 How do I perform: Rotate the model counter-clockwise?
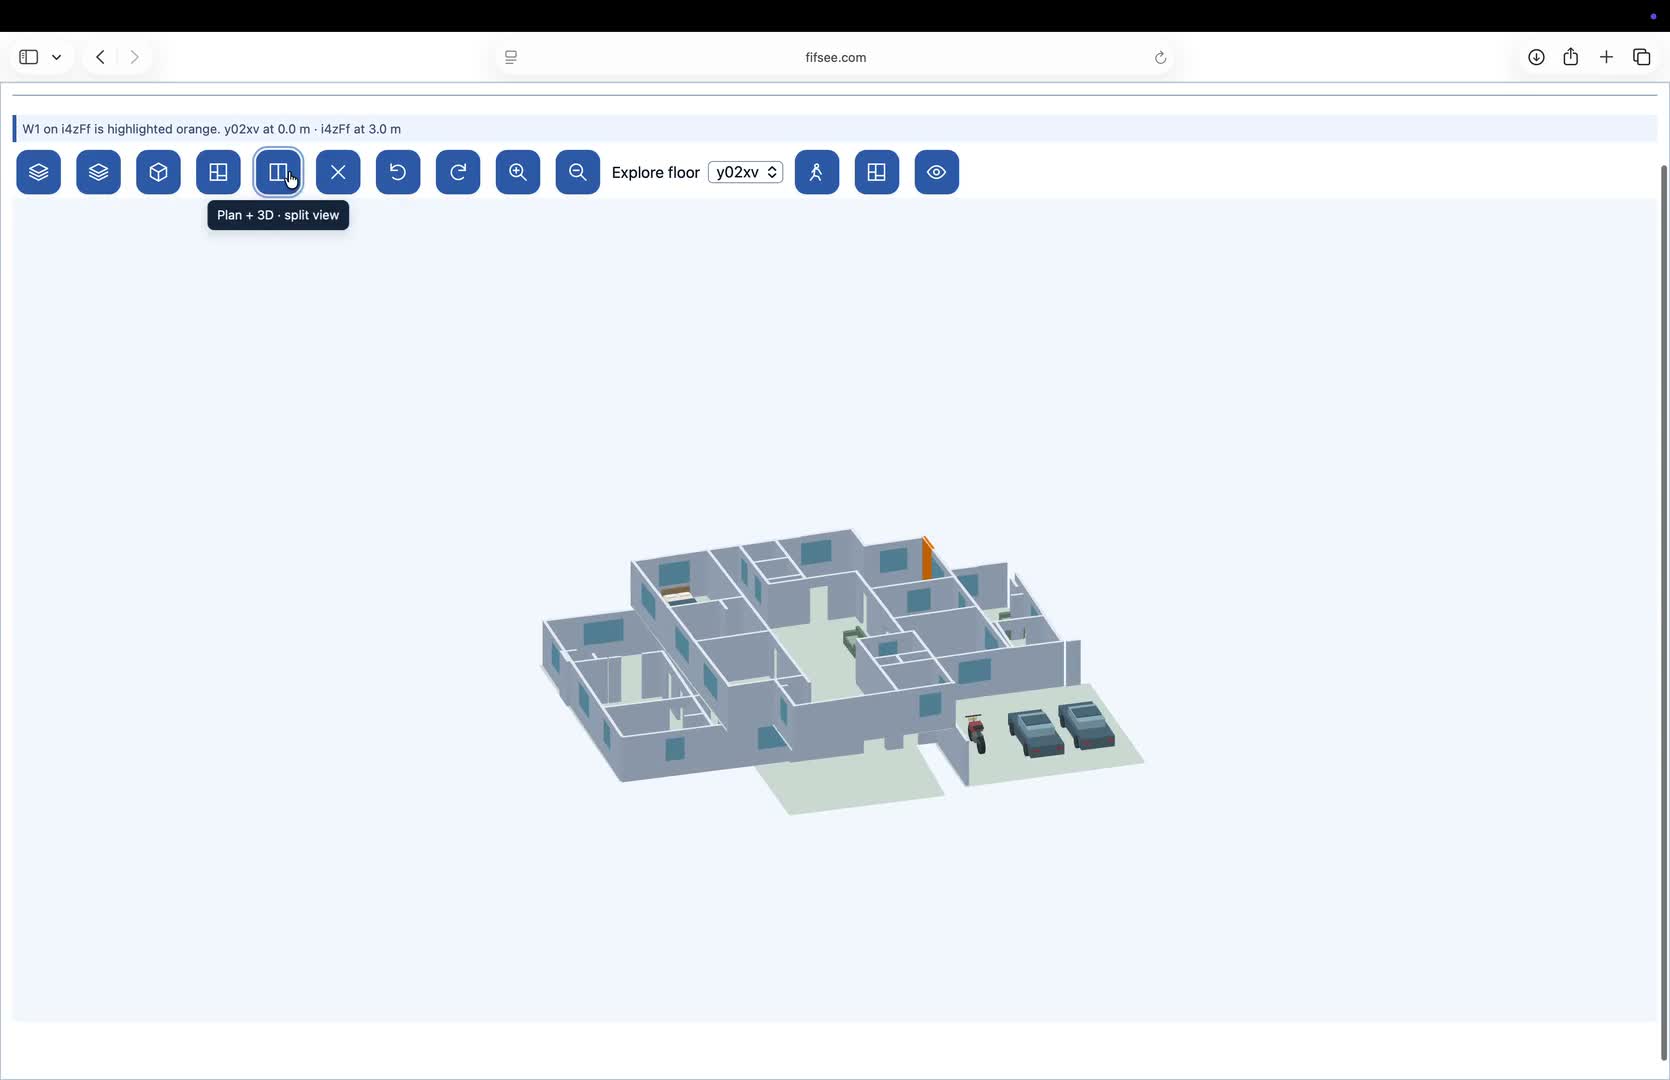coord(398,172)
